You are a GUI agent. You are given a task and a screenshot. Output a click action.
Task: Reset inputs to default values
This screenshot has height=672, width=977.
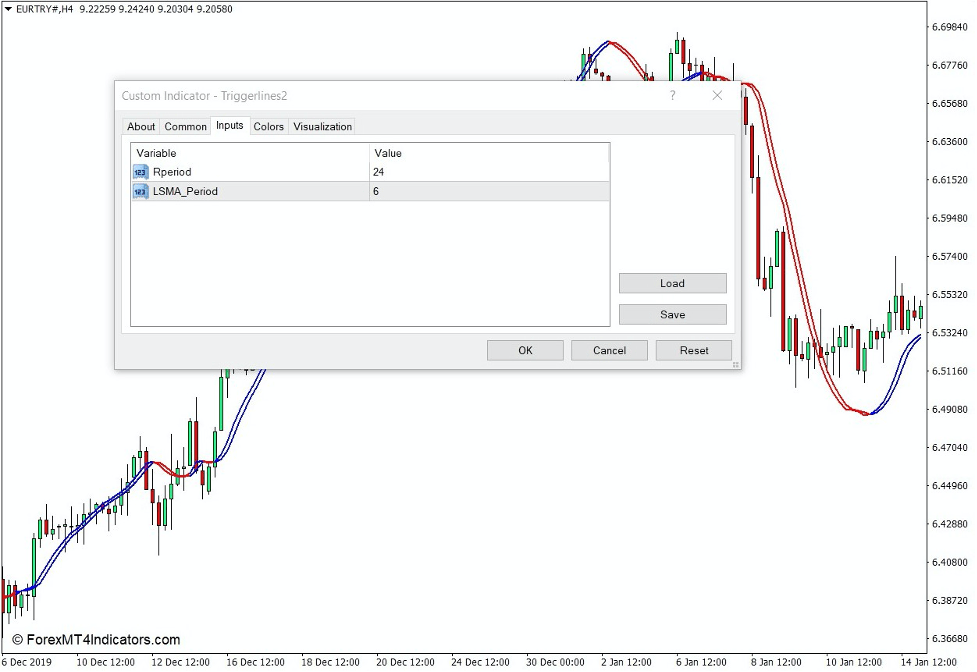(x=693, y=350)
